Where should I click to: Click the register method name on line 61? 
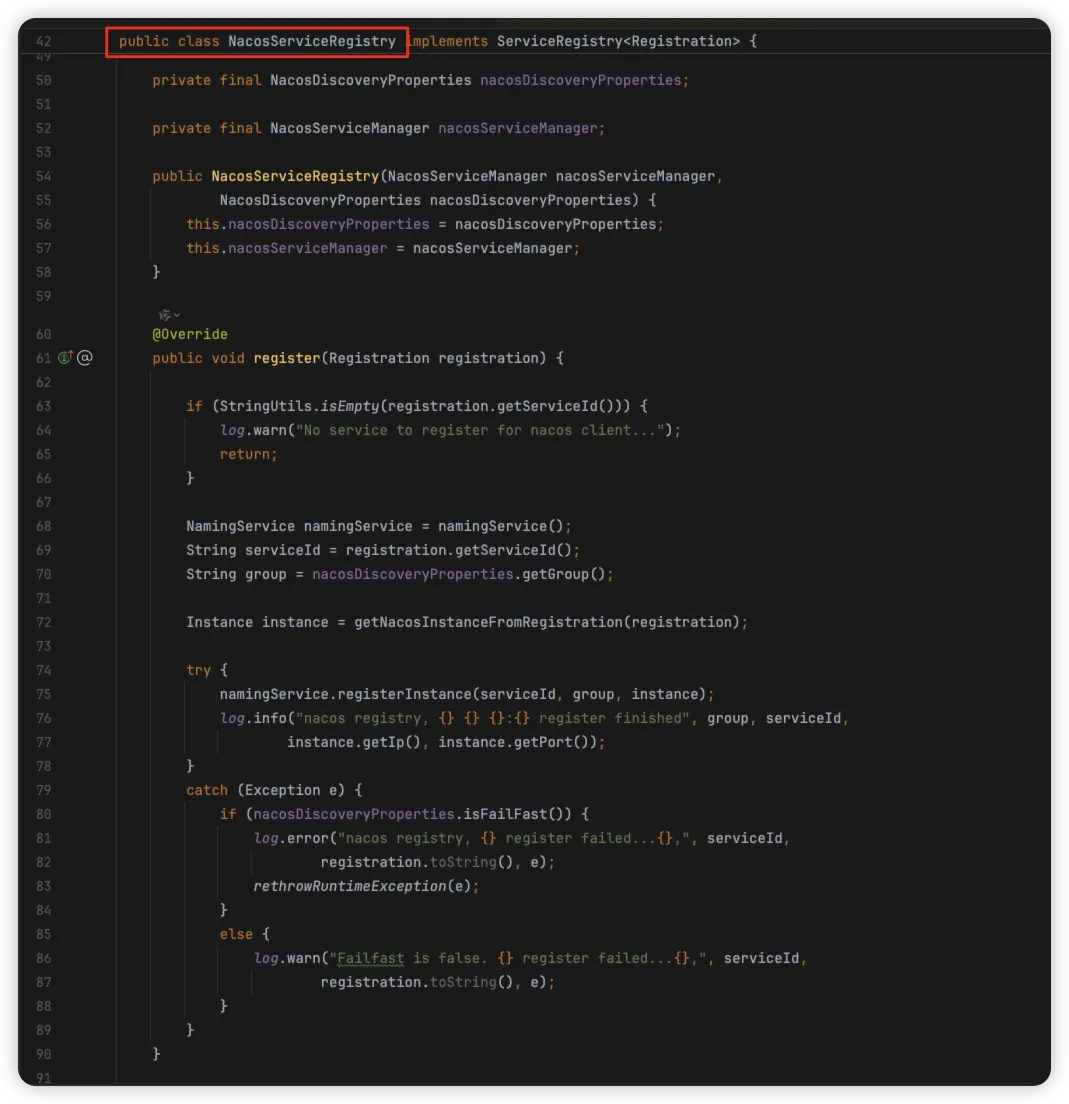pyautogui.click(x=287, y=358)
